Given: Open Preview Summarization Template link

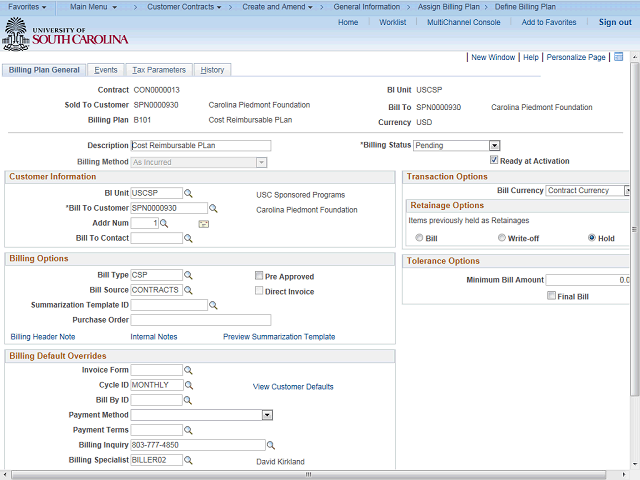Looking at the screenshot, I should coord(279,337).
